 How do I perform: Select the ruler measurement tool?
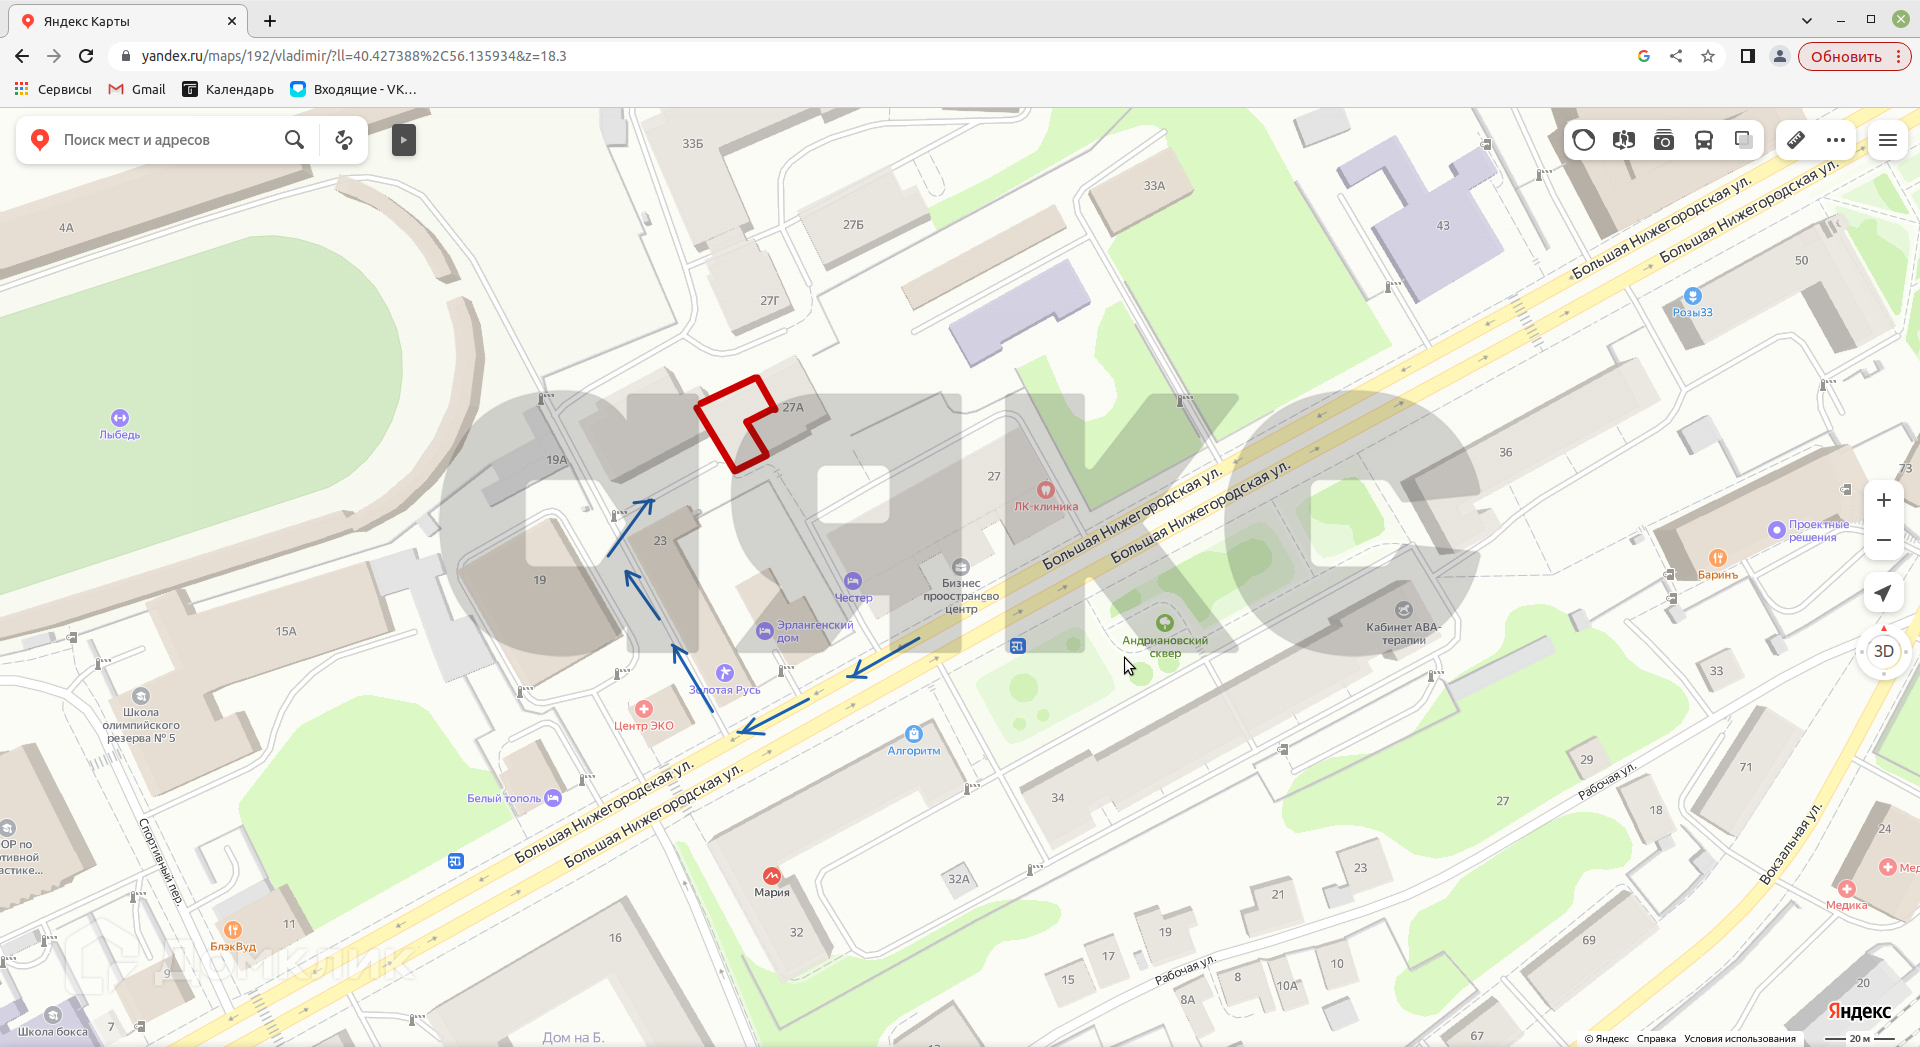click(1796, 140)
